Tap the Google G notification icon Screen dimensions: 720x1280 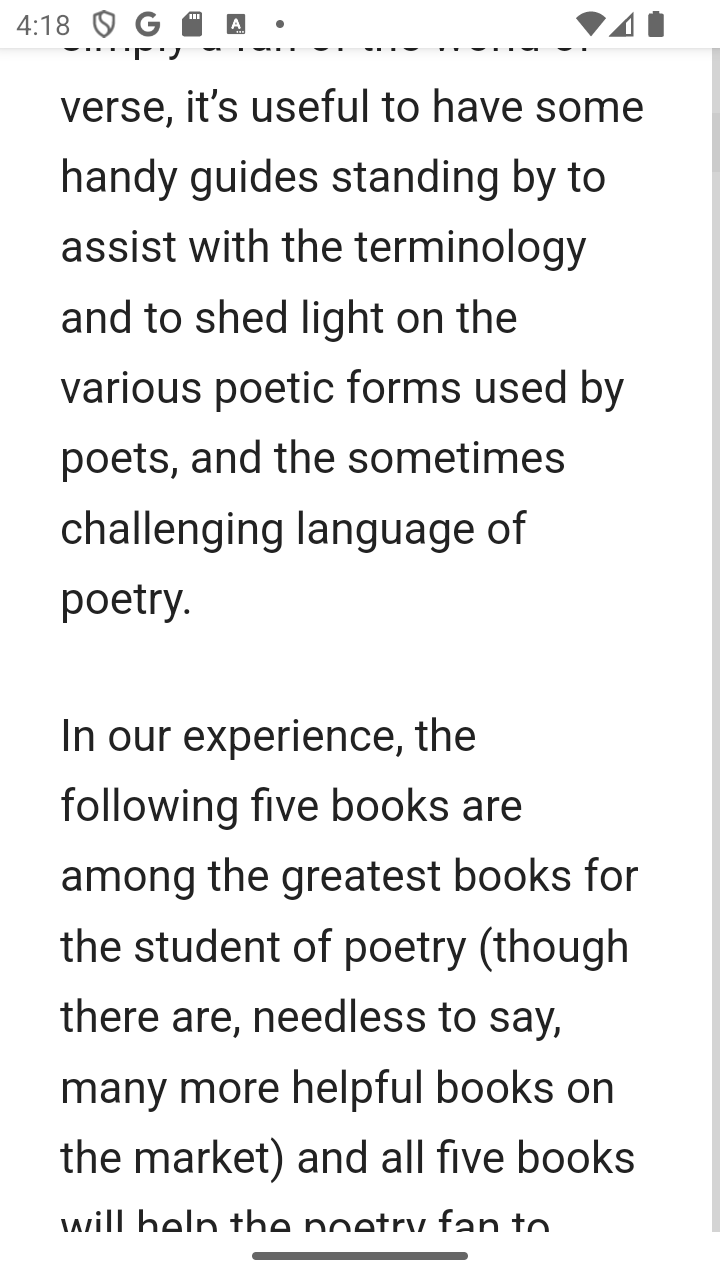click(148, 24)
